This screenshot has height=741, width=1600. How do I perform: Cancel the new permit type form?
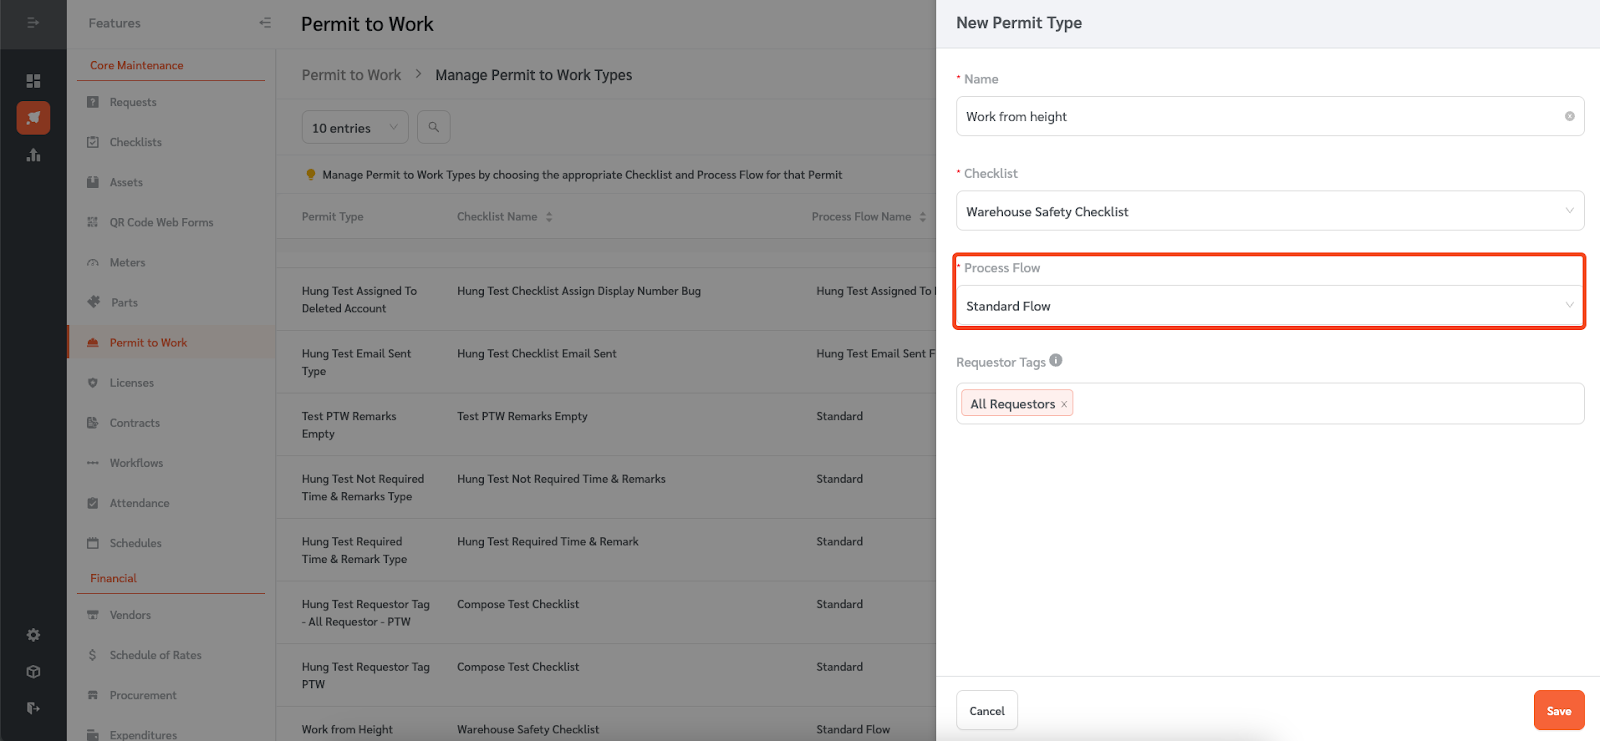tap(986, 711)
